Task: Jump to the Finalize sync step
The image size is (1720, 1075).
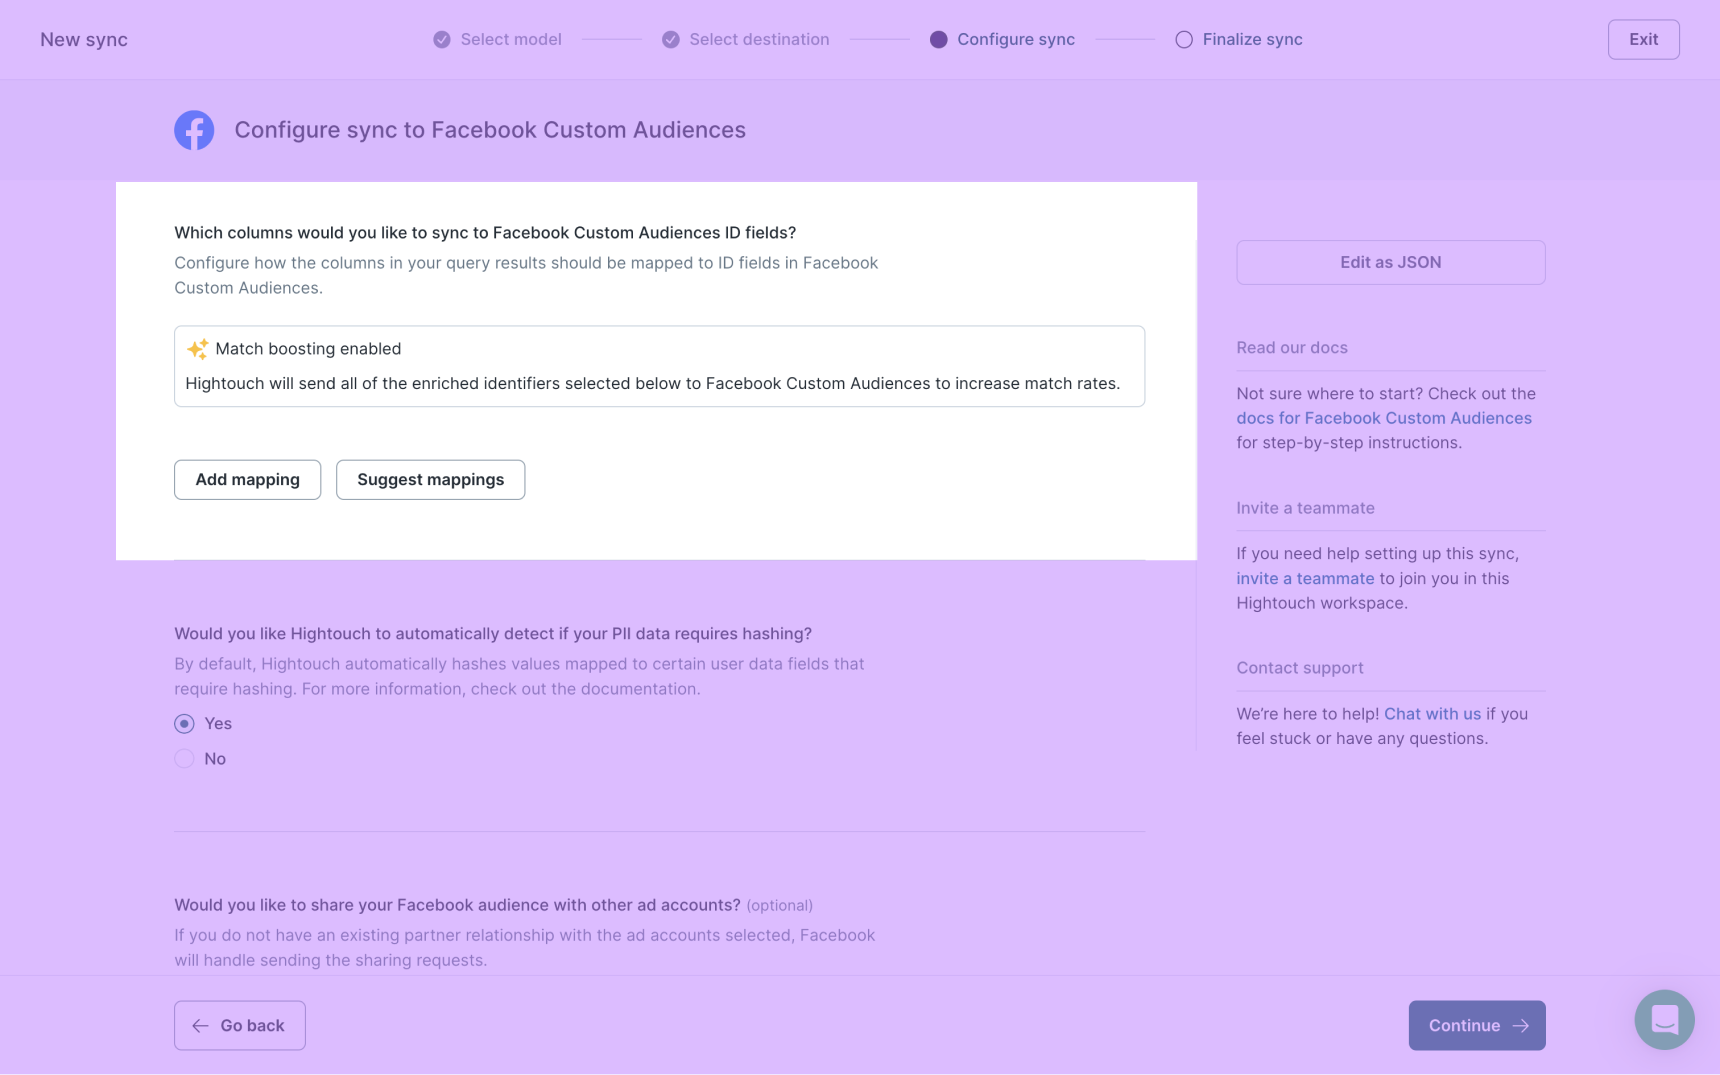Action: [1252, 40]
